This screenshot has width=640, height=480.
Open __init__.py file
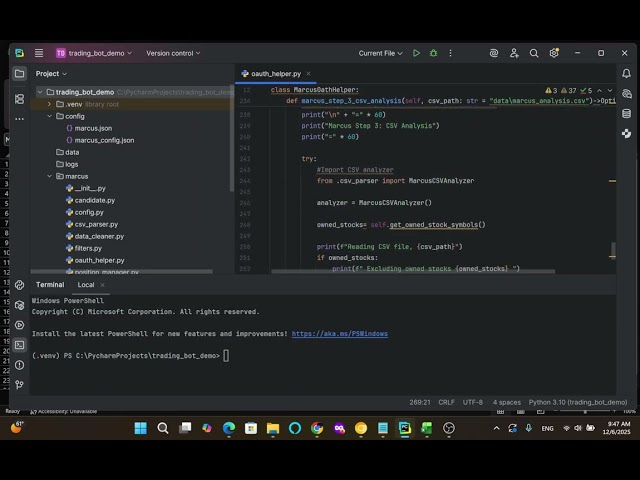pyautogui.click(x=86, y=188)
